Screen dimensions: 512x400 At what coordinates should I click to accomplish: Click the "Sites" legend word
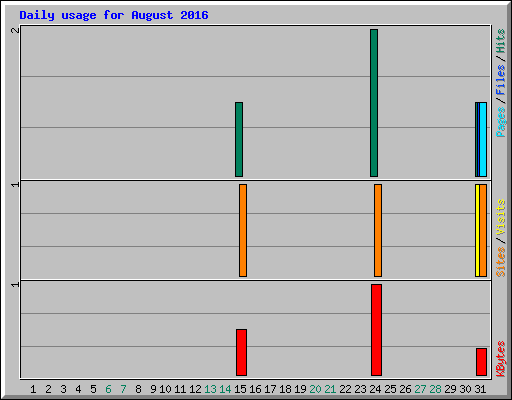pyautogui.click(x=501, y=262)
